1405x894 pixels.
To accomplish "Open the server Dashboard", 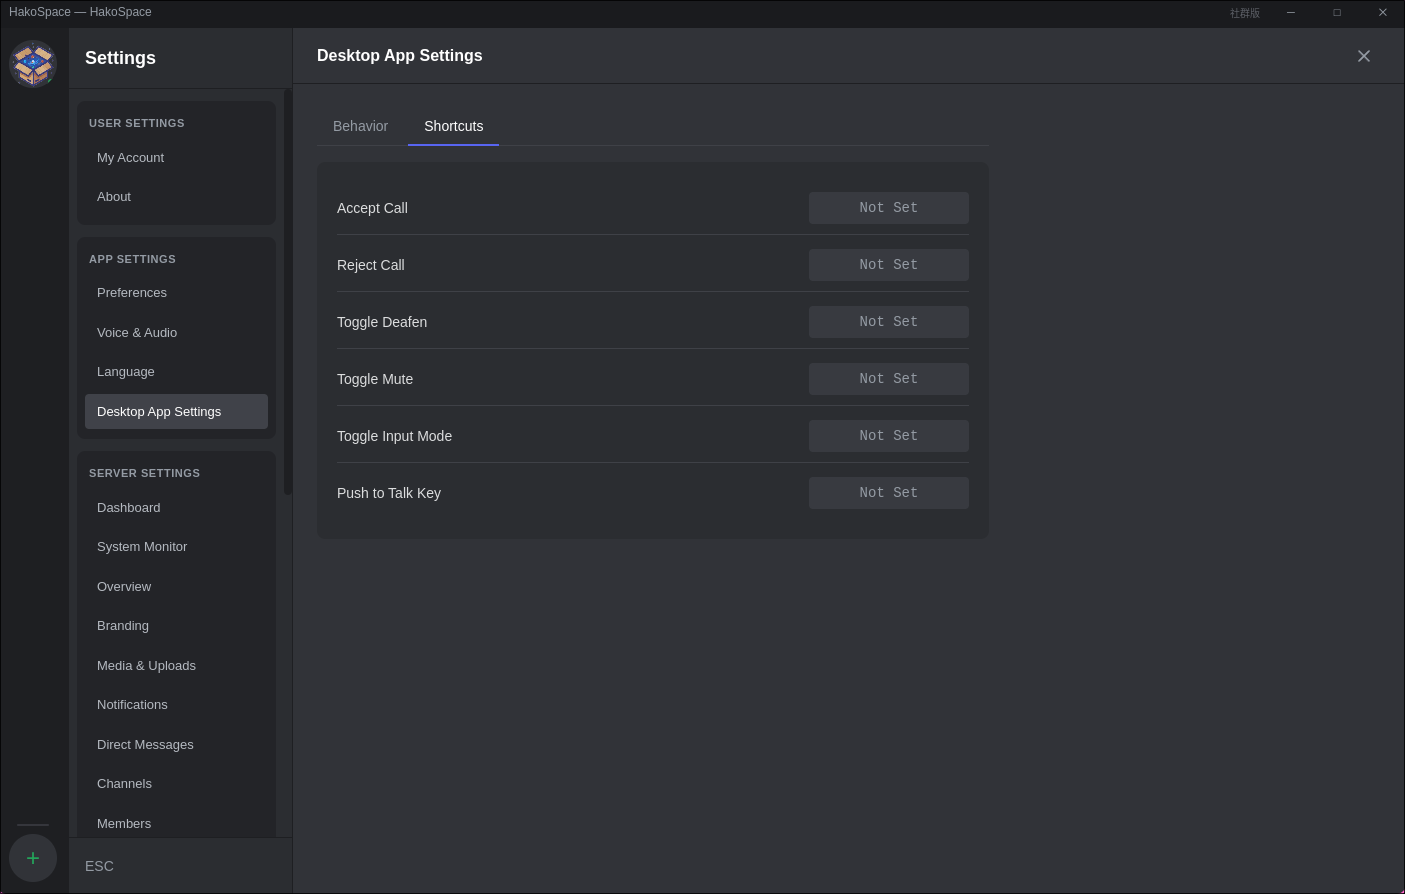I will pos(128,508).
